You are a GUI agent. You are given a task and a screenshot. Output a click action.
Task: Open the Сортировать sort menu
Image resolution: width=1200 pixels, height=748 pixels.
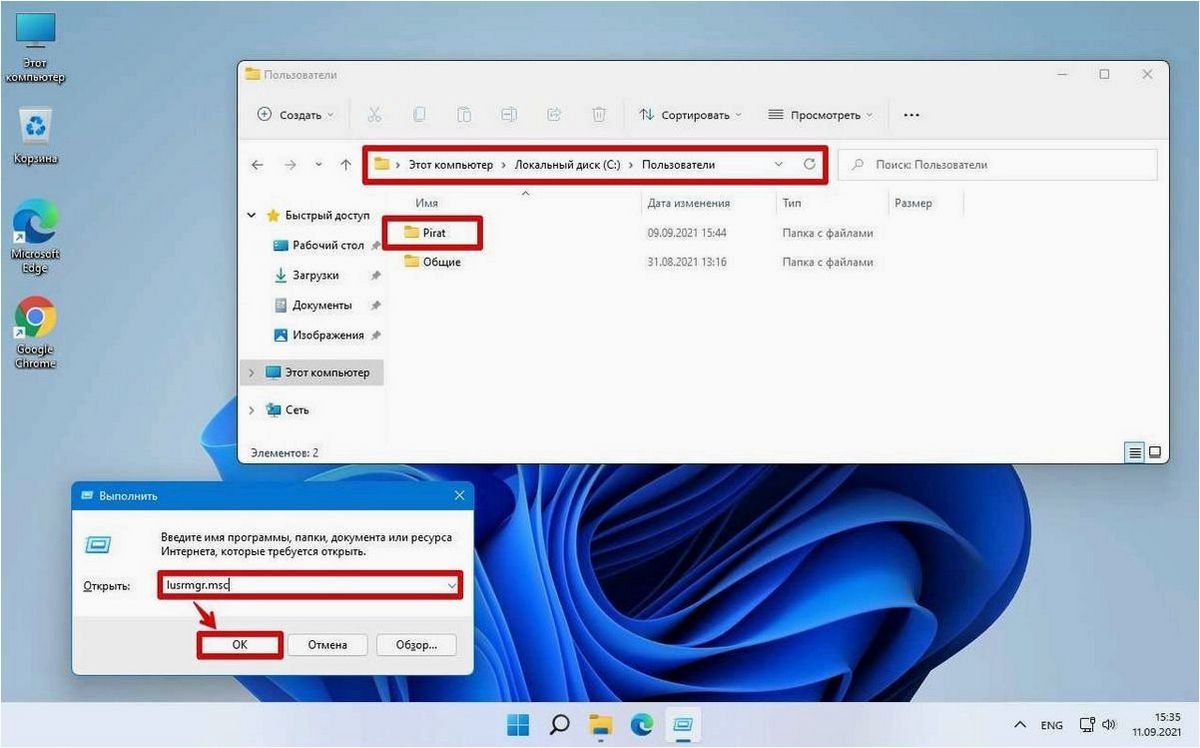(690, 115)
